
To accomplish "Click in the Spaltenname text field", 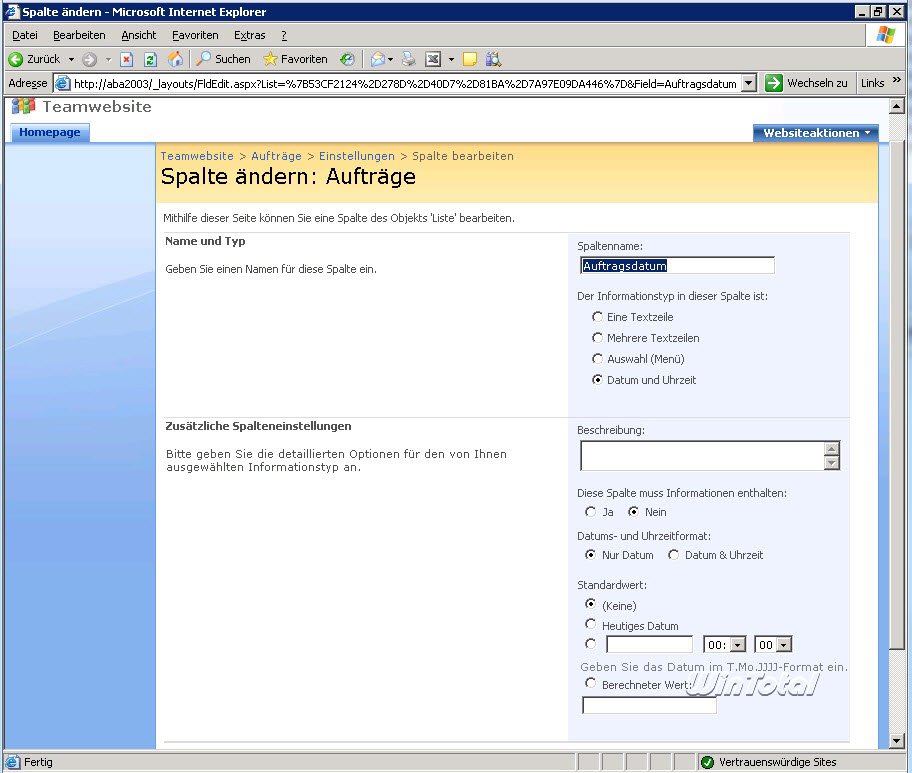I will tap(677, 265).
